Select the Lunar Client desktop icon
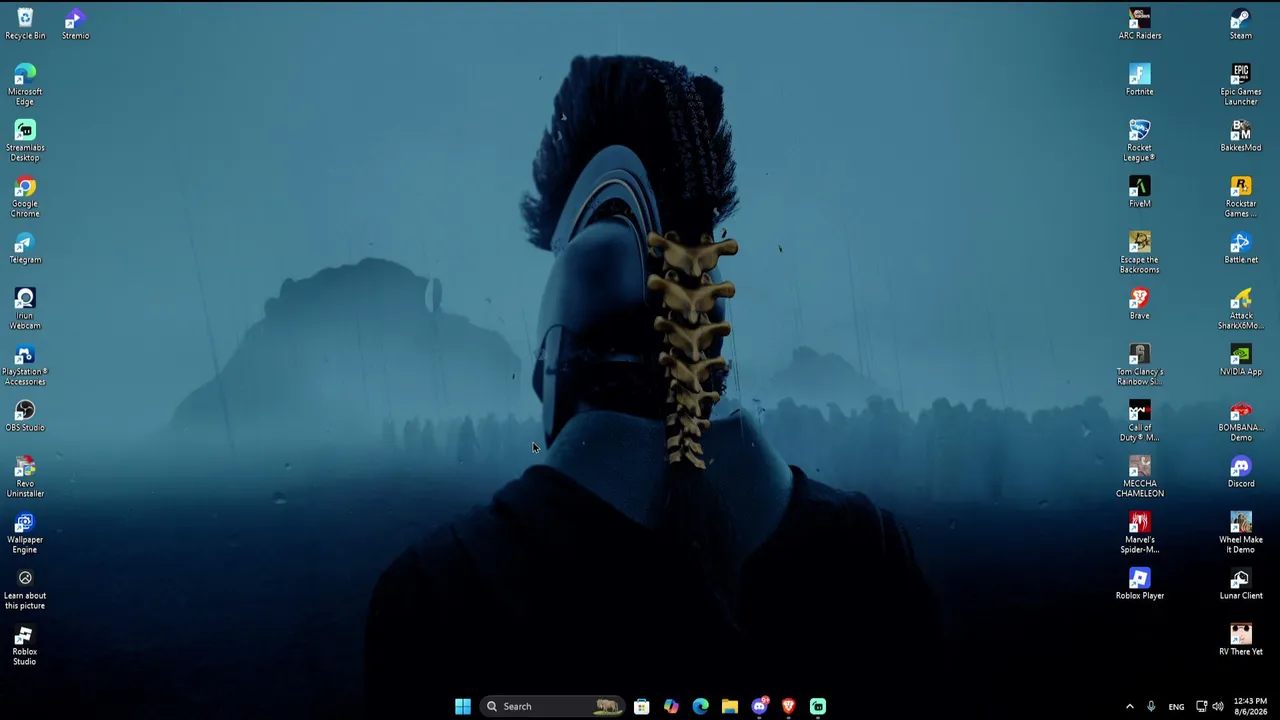Image resolution: width=1280 pixels, height=720 pixels. [1241, 584]
